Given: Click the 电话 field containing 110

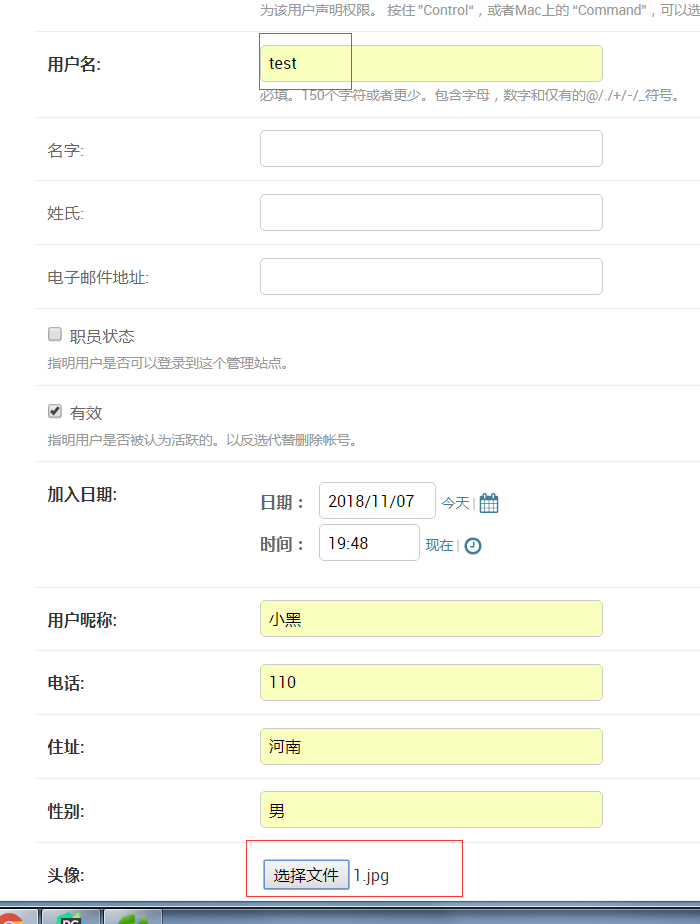Looking at the screenshot, I should 430,682.
